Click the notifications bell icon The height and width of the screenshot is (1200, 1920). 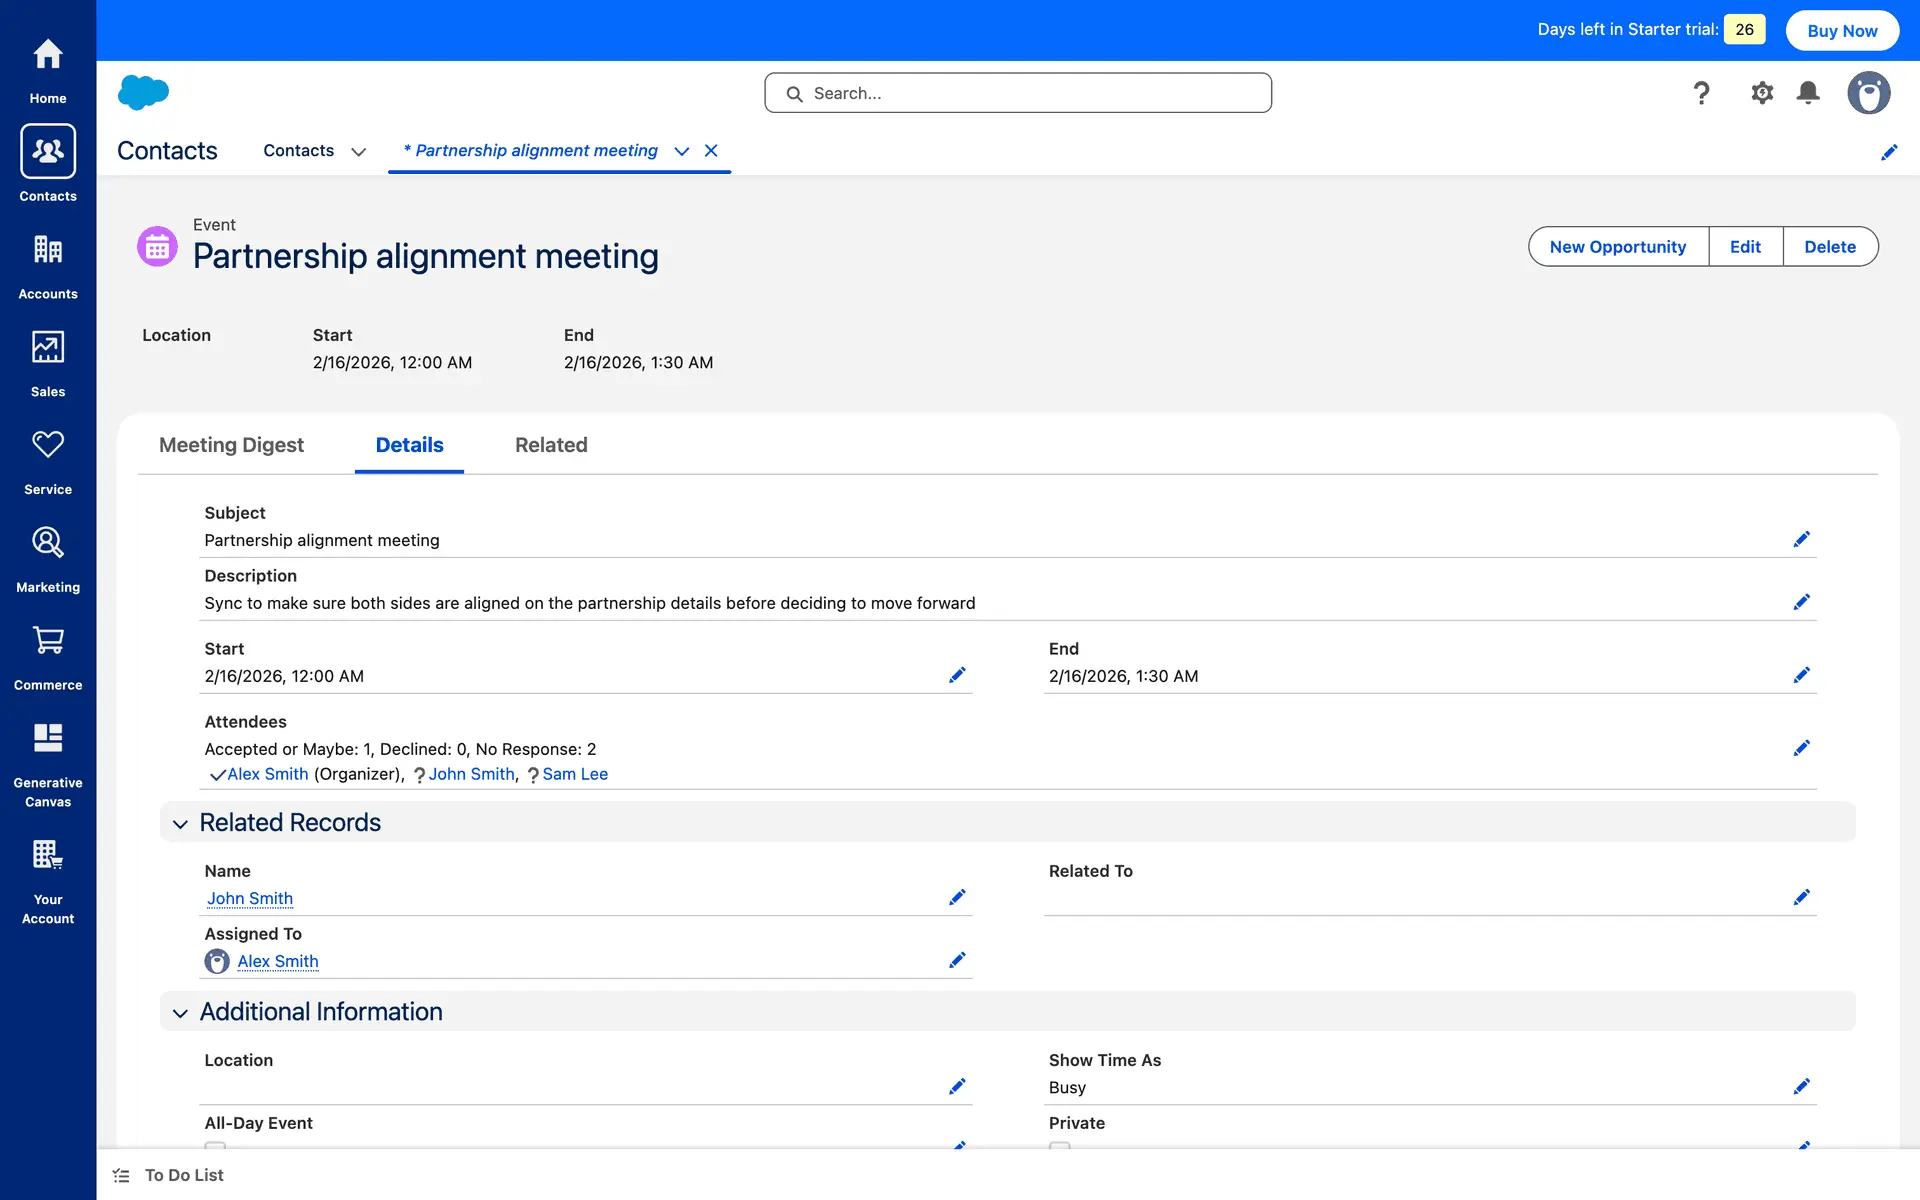coord(1808,93)
